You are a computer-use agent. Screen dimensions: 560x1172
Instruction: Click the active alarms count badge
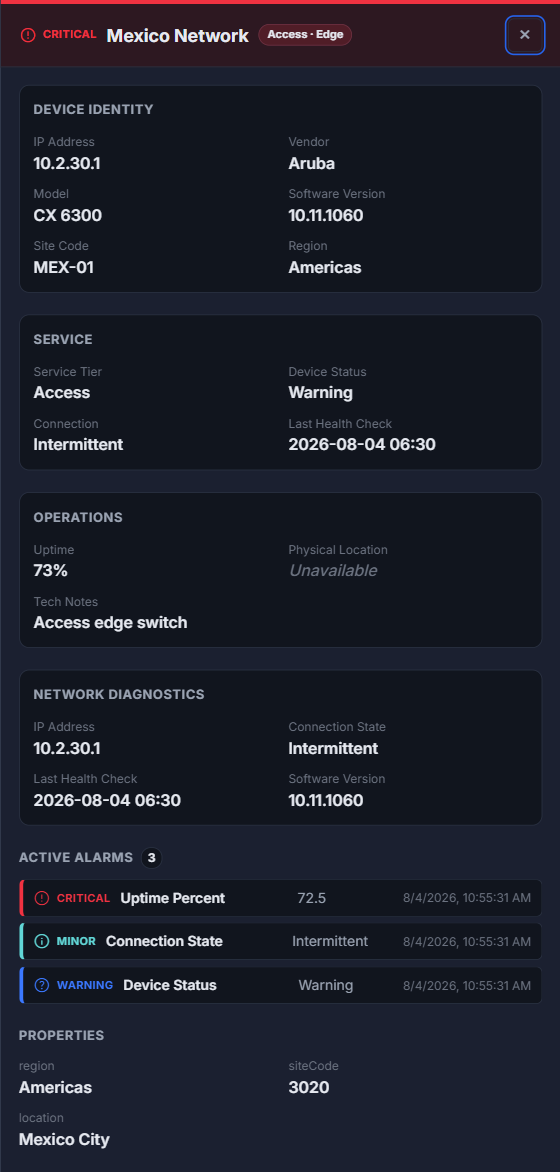(x=152, y=858)
